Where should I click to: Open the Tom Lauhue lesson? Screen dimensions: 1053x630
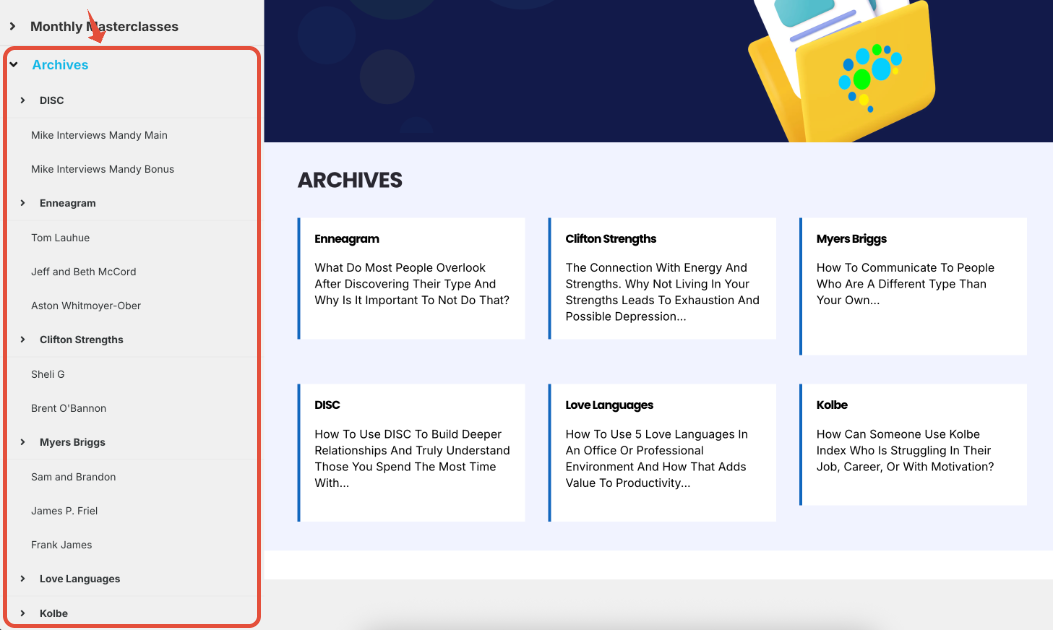pos(60,237)
